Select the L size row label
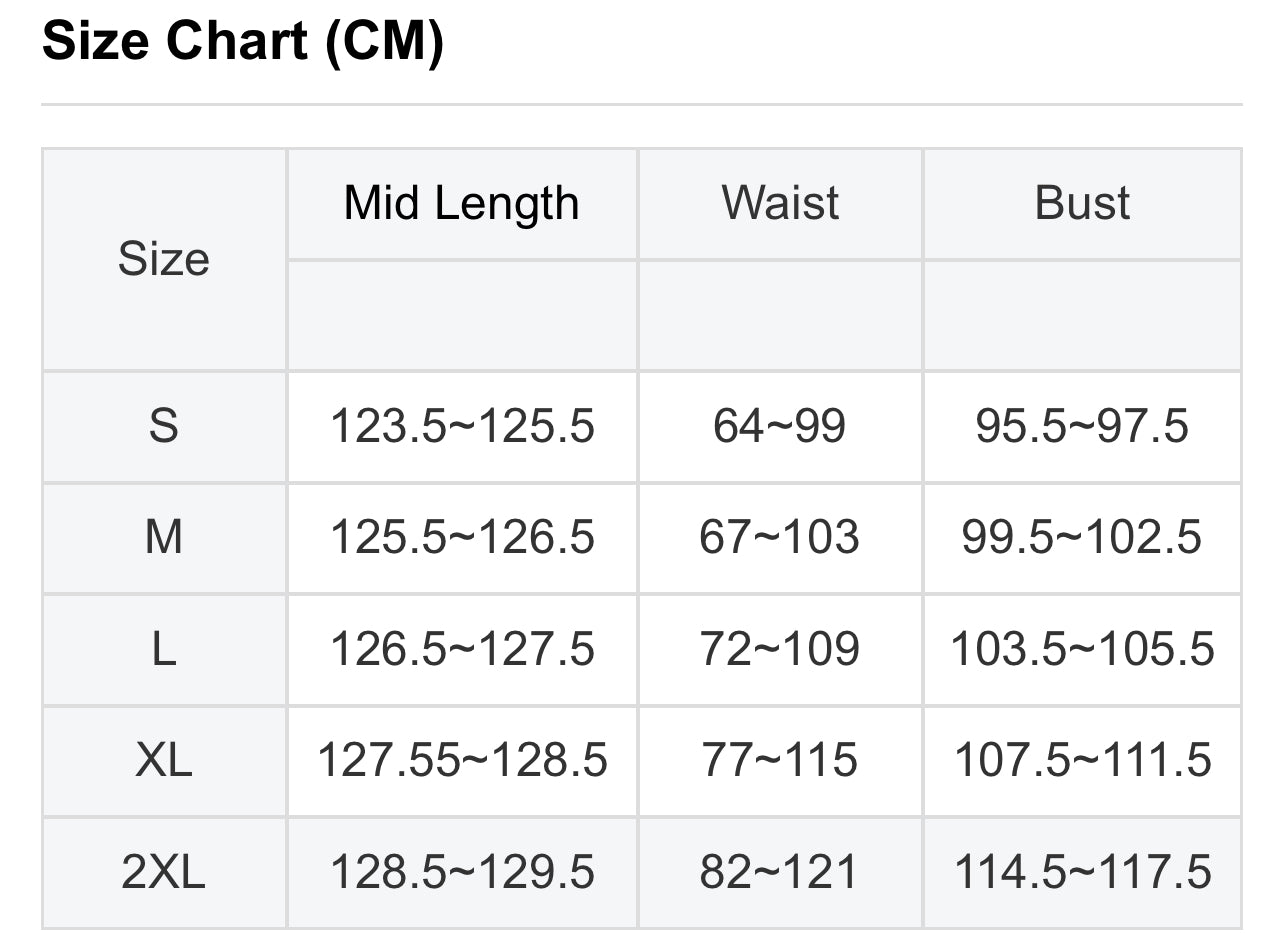1284x952 pixels. point(164,649)
